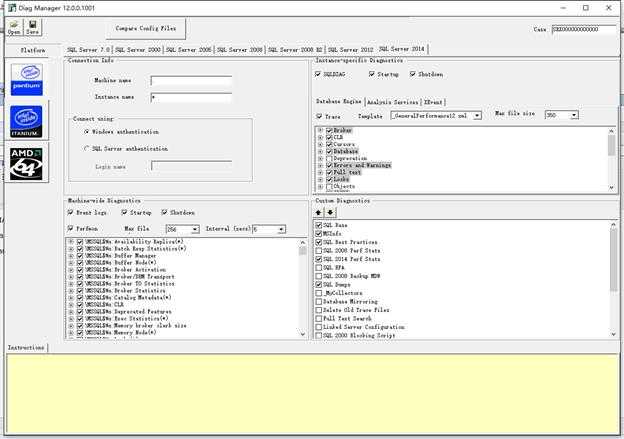Check Database Mirroring custom diagnostic
Viewport: 624px width, 439px height.
(x=319, y=302)
